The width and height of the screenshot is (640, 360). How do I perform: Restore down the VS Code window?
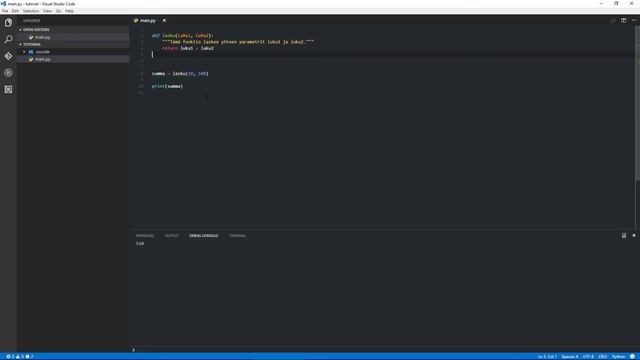click(616, 4)
